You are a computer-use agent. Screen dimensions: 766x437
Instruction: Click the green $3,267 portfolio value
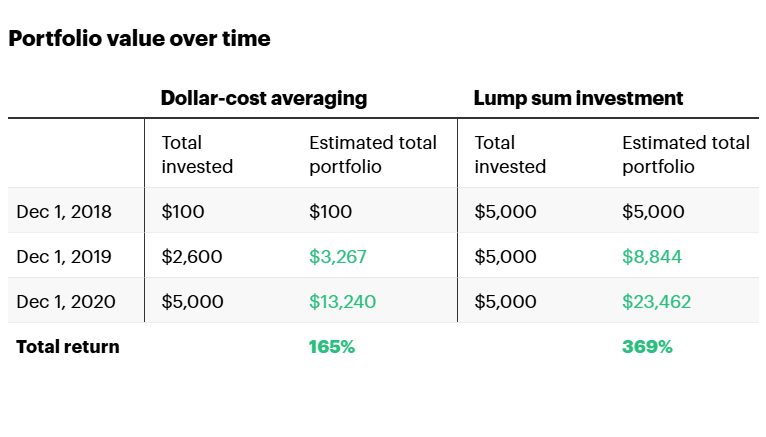(x=338, y=257)
